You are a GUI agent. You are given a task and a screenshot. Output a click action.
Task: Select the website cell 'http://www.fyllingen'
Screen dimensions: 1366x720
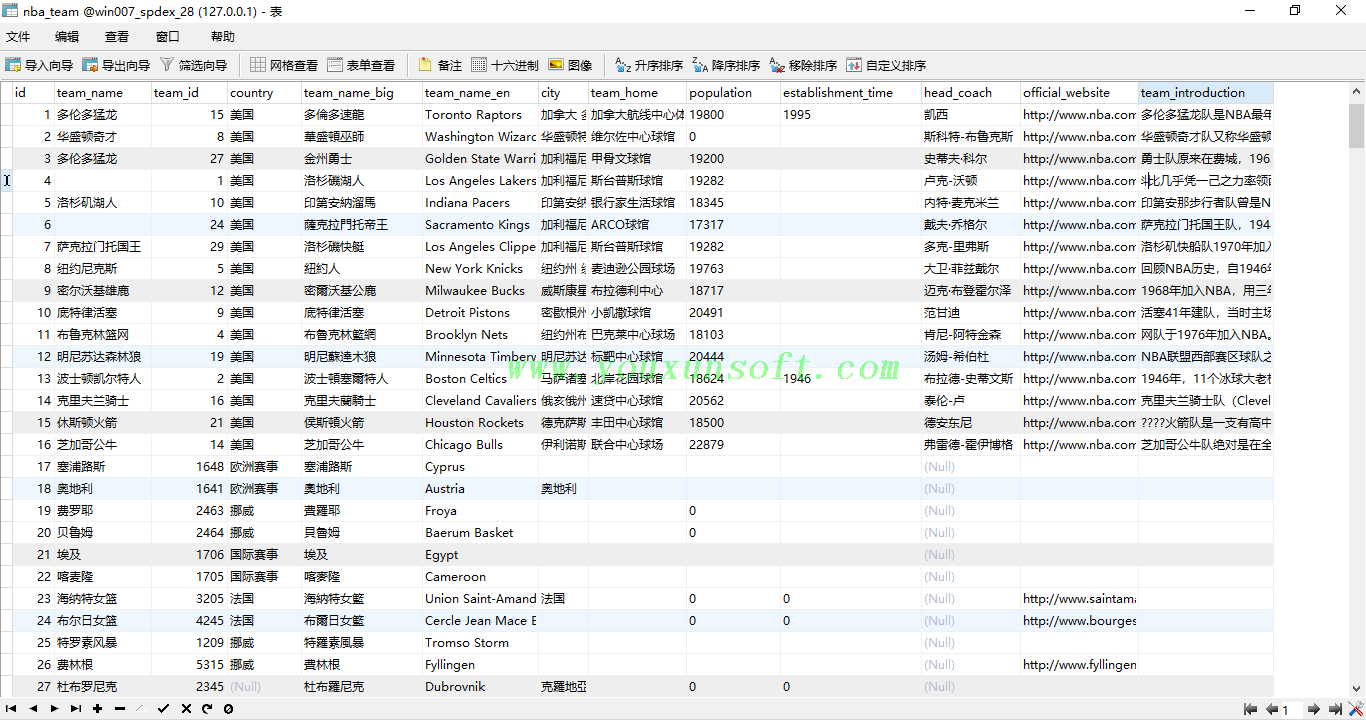(1079, 665)
